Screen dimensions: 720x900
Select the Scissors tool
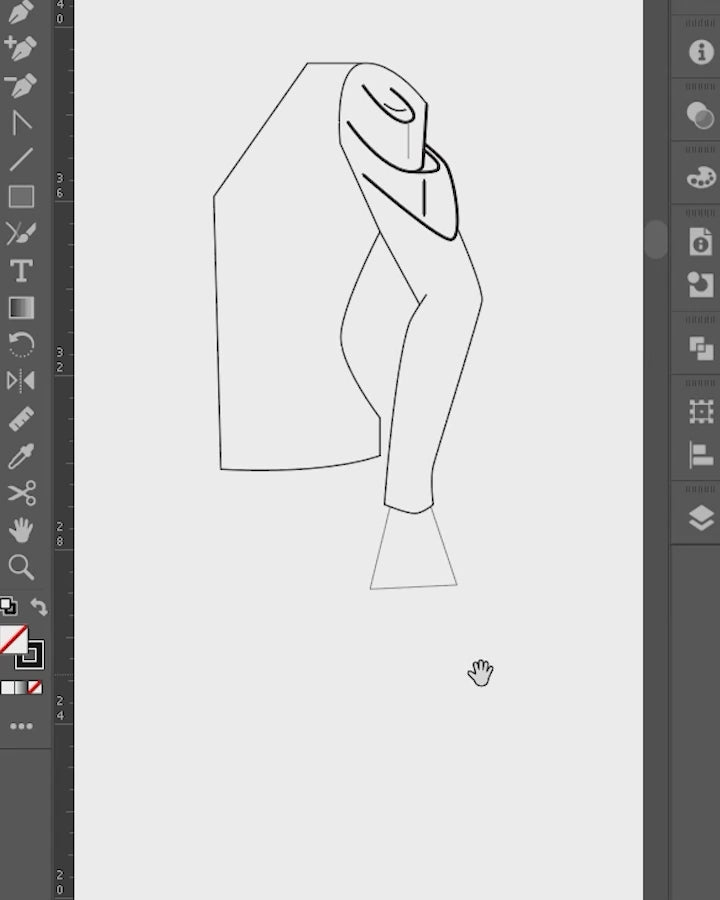click(21, 493)
